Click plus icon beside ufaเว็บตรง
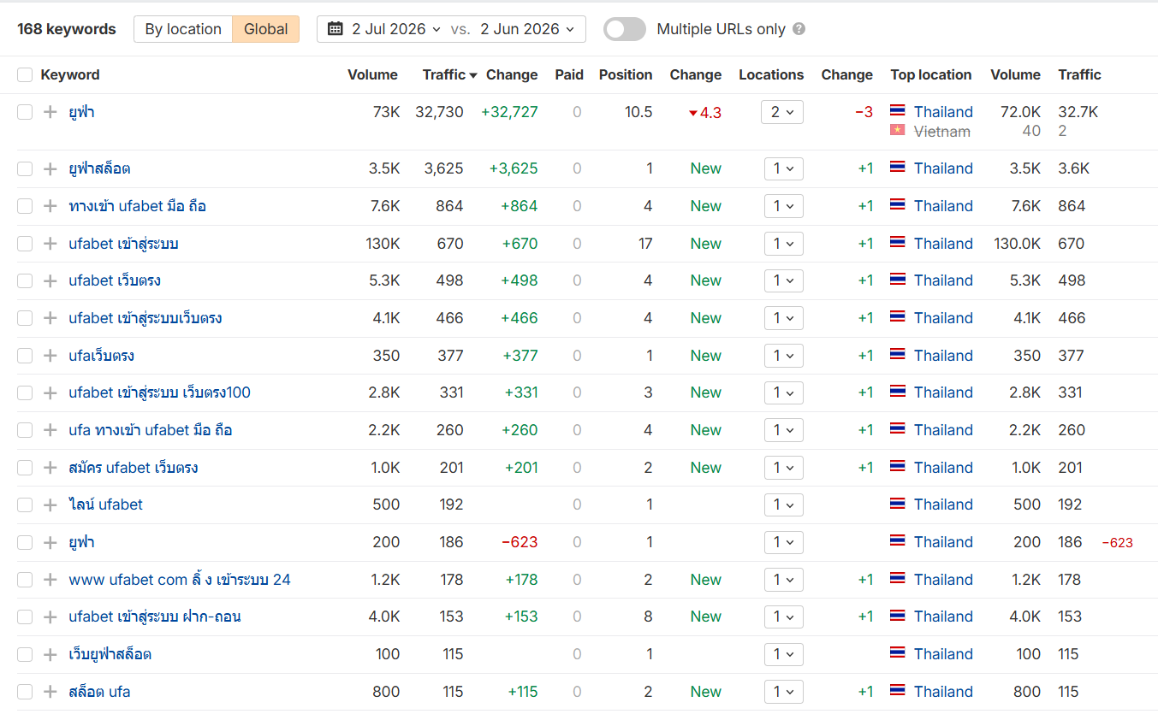This screenshot has width=1158, height=714. pyautogui.click(x=50, y=356)
